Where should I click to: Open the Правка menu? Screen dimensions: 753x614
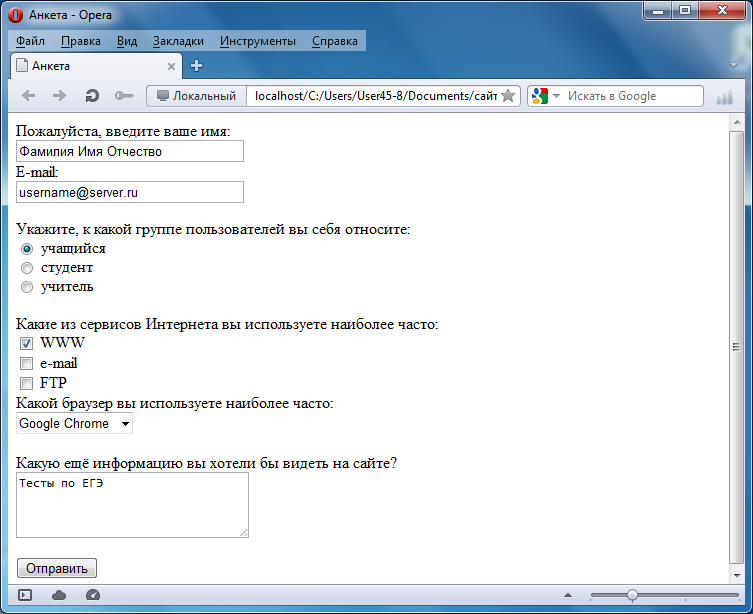81,41
